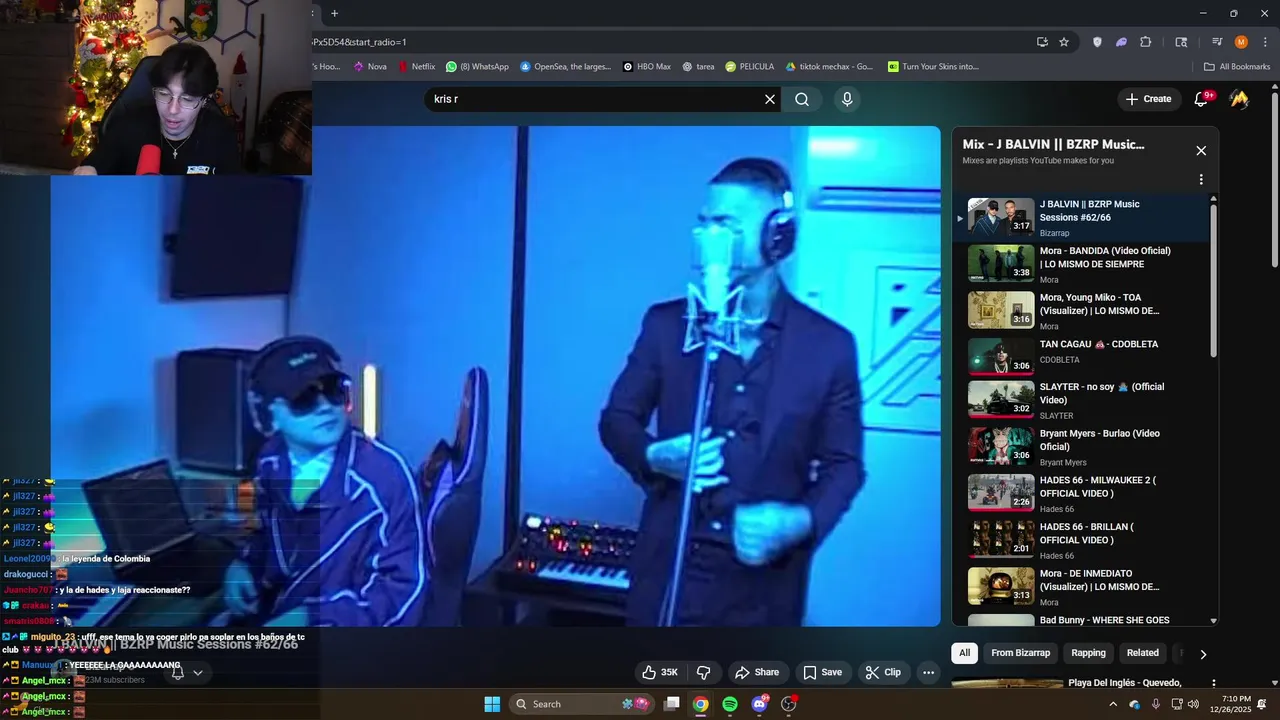This screenshot has height=720, width=1280.
Task: Bookmark this page with the star
Action: [1064, 42]
